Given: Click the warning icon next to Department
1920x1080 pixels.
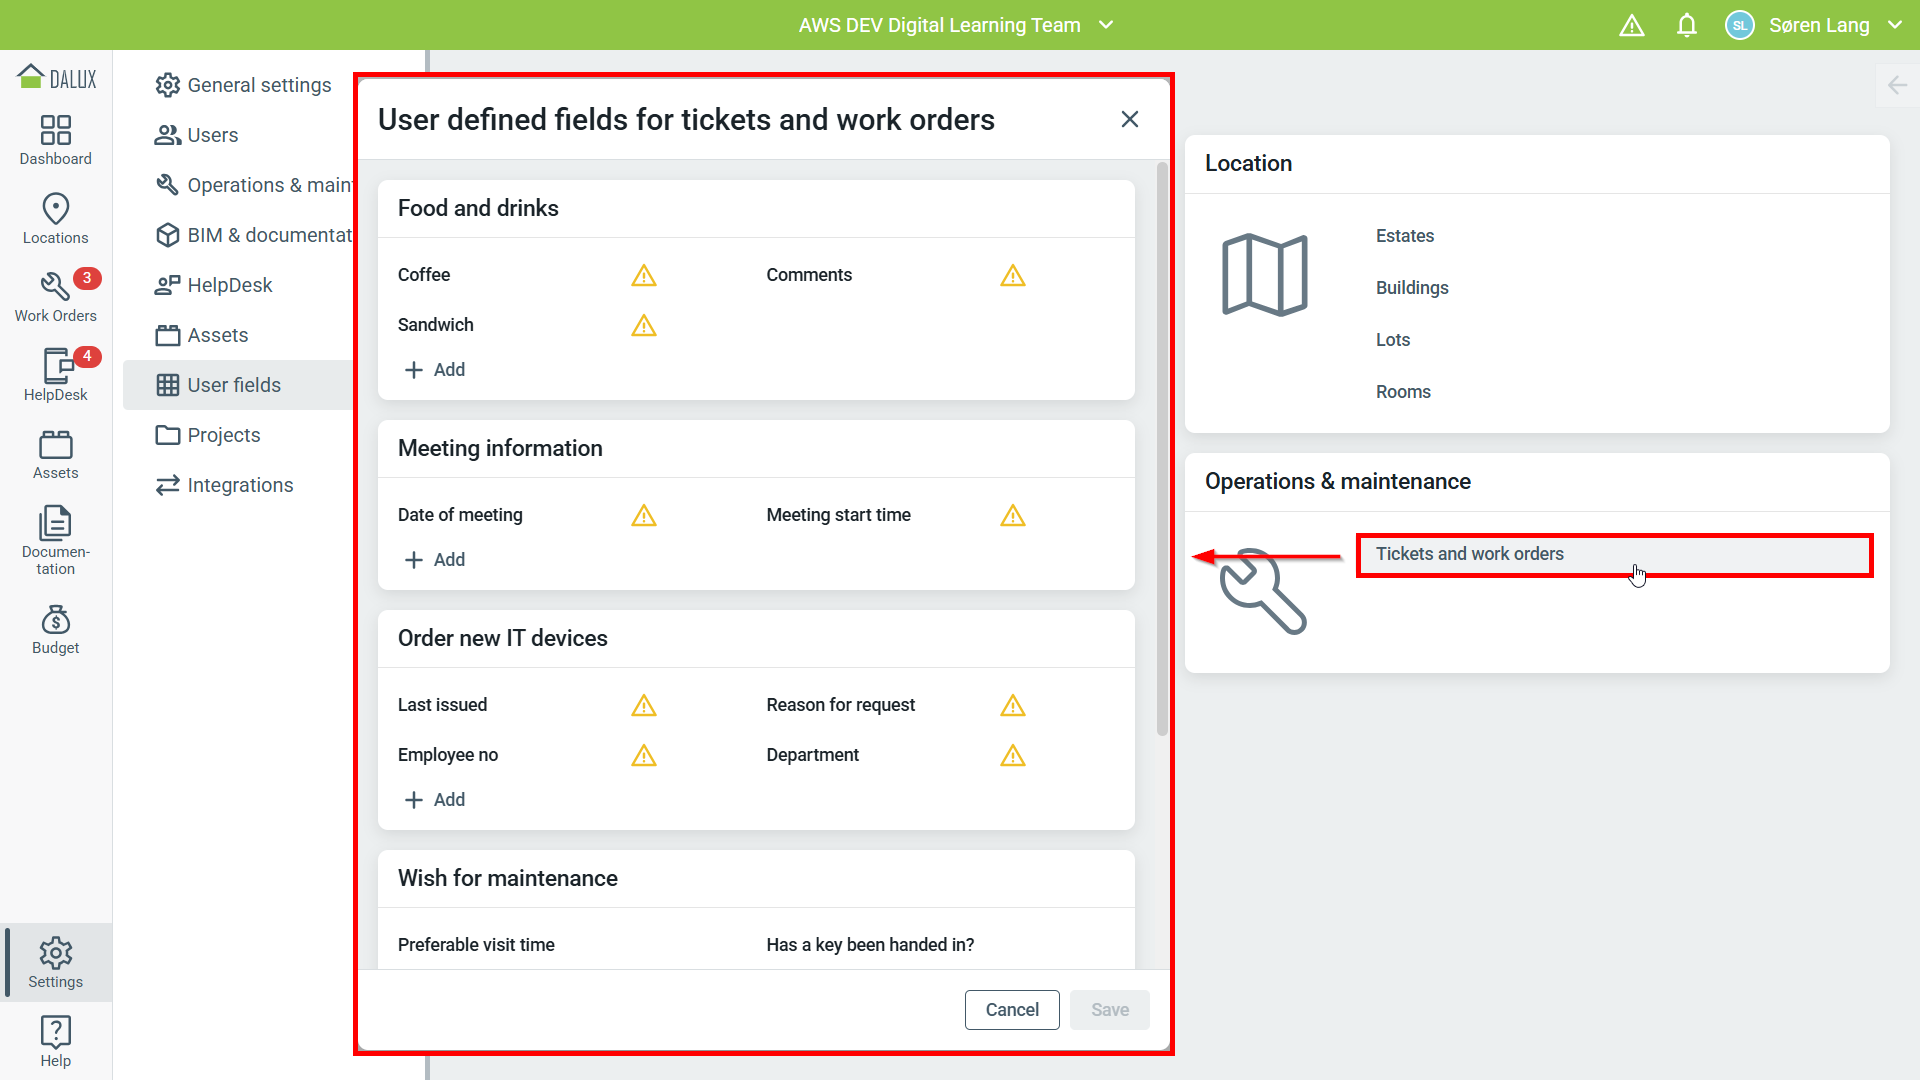Looking at the screenshot, I should [1012, 755].
